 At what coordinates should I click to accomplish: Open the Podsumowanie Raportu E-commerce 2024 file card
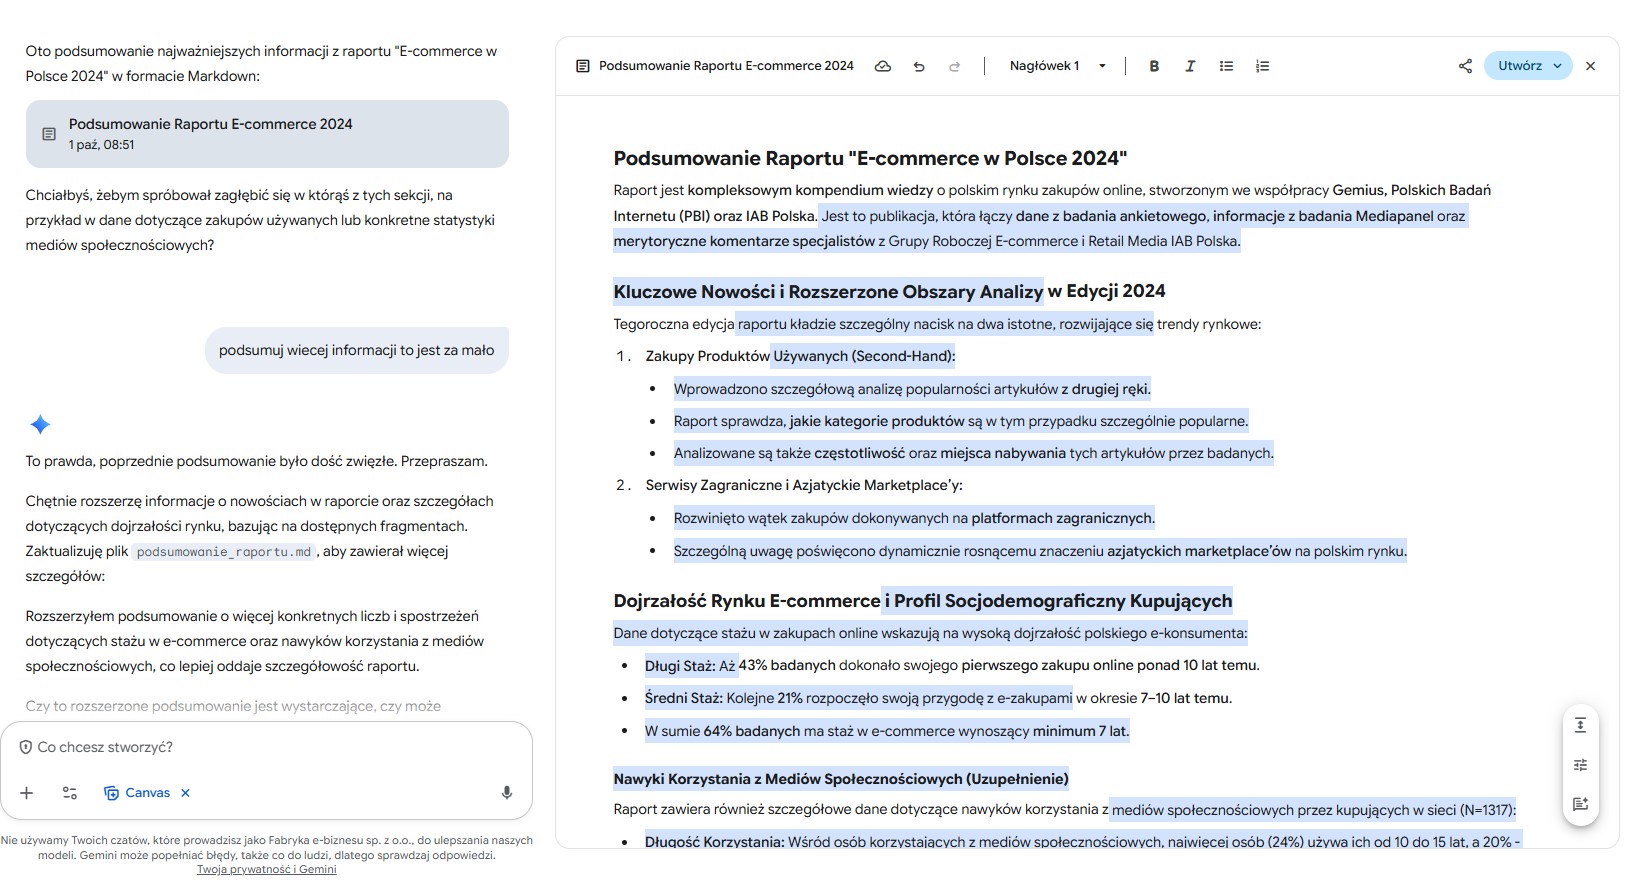tap(267, 134)
